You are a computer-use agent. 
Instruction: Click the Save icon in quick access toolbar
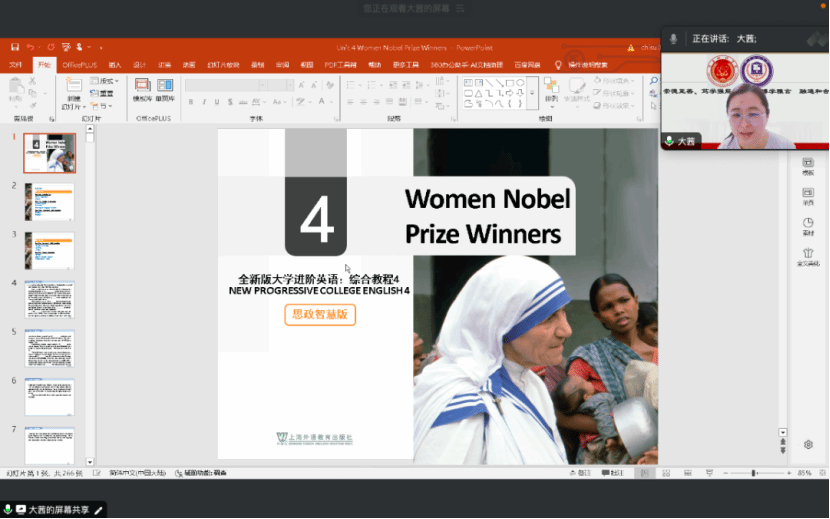click(15, 47)
